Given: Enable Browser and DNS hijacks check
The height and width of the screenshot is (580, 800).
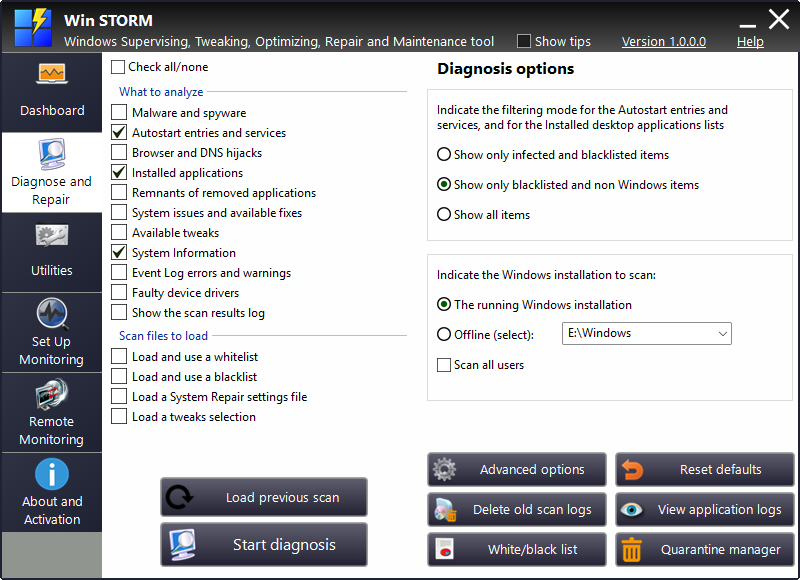Looking at the screenshot, I should [119, 153].
